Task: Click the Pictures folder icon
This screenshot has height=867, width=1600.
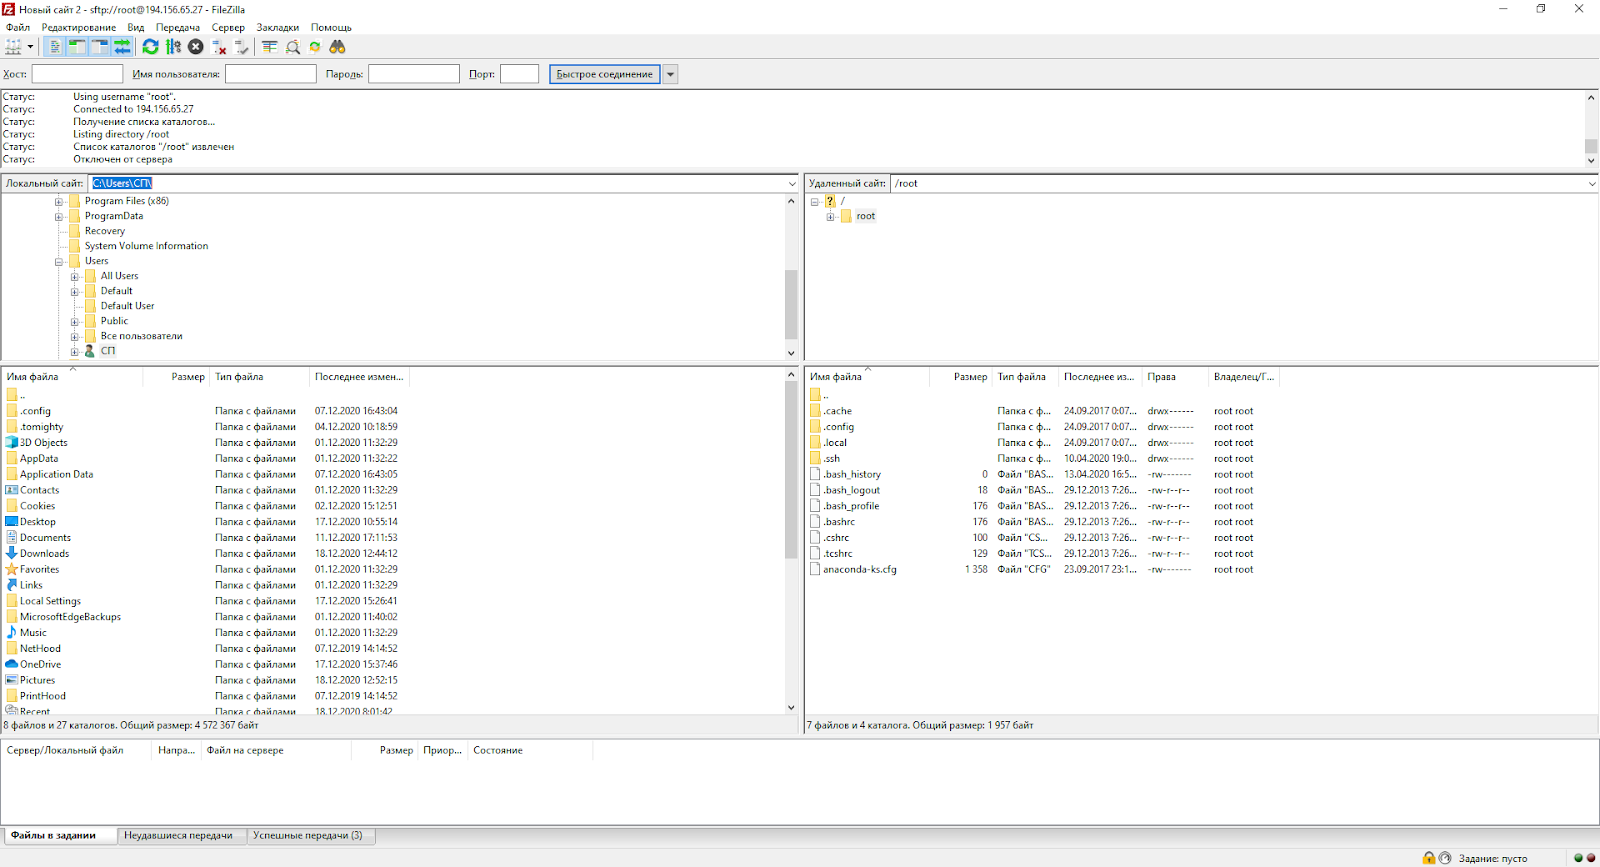Action: point(12,680)
